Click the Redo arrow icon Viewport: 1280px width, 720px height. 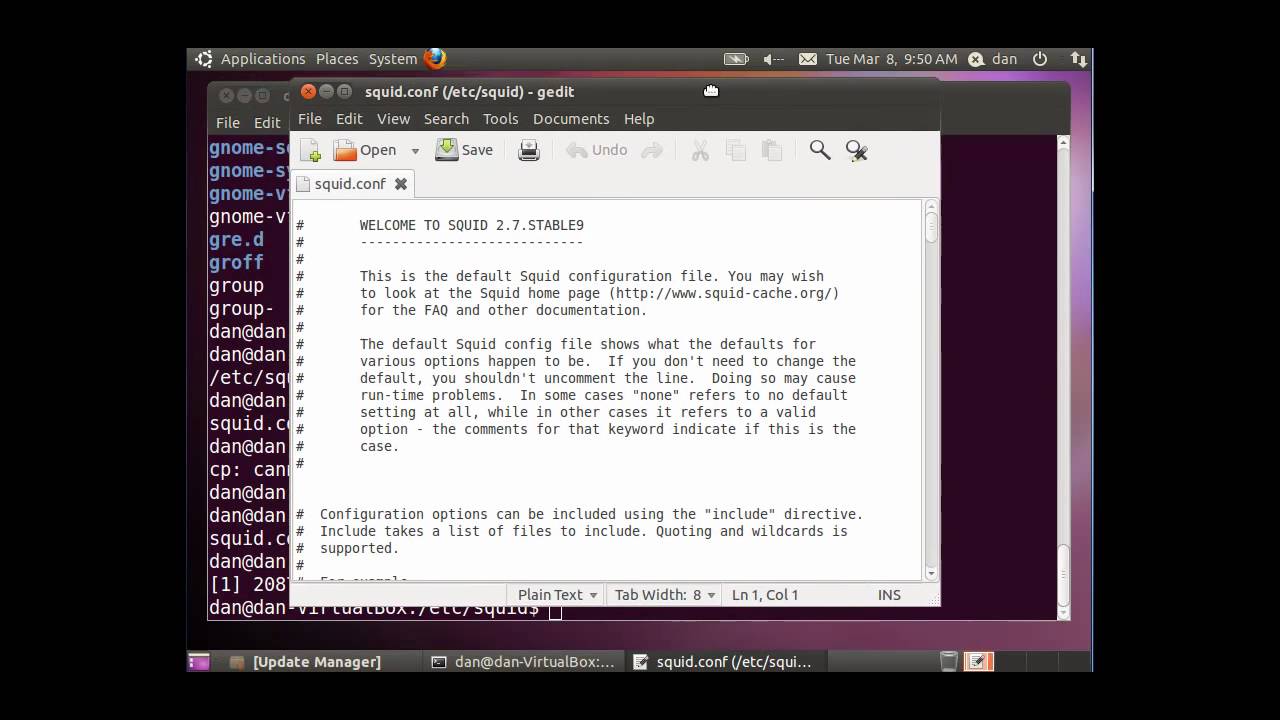coord(652,150)
